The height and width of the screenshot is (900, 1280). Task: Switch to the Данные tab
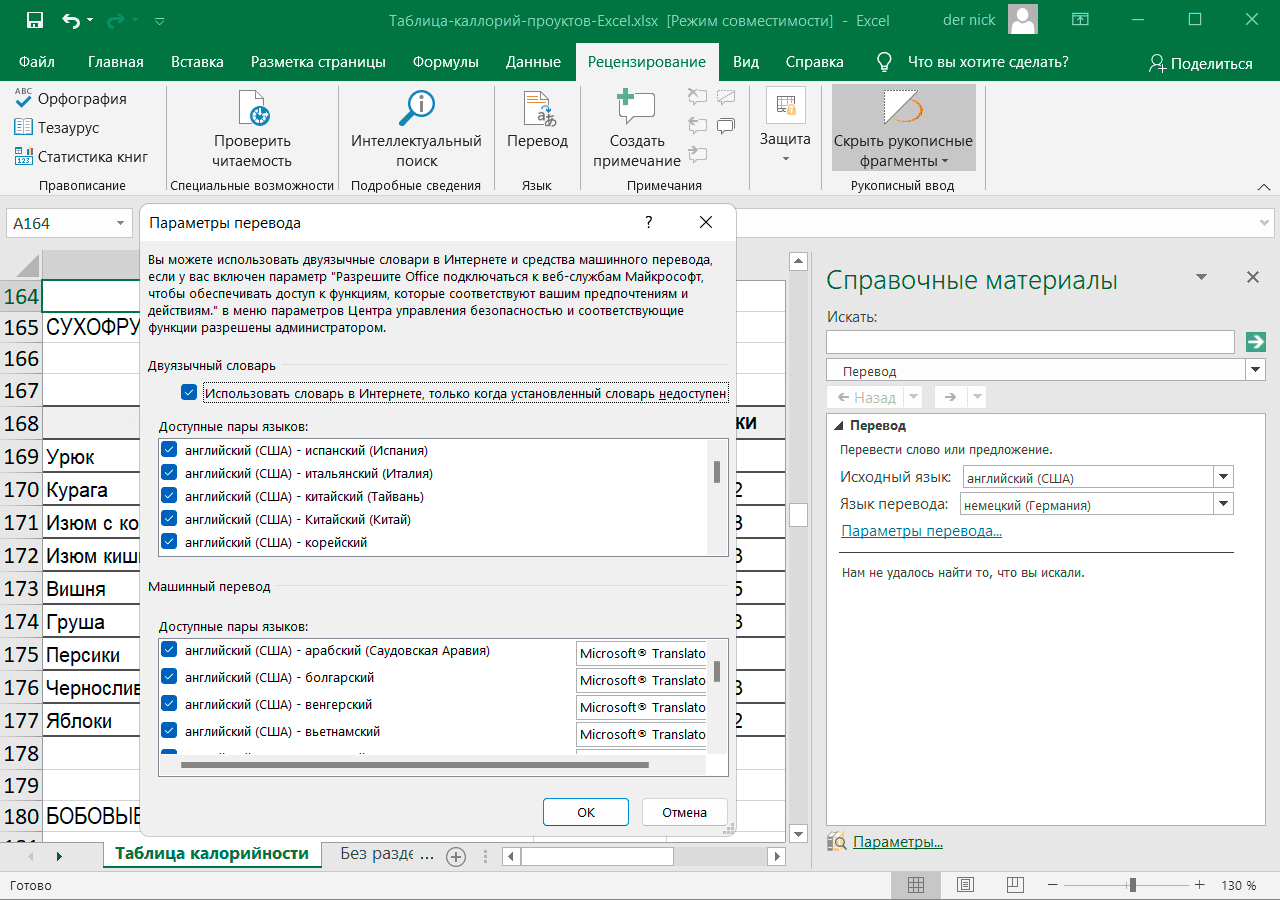pyautogui.click(x=533, y=62)
